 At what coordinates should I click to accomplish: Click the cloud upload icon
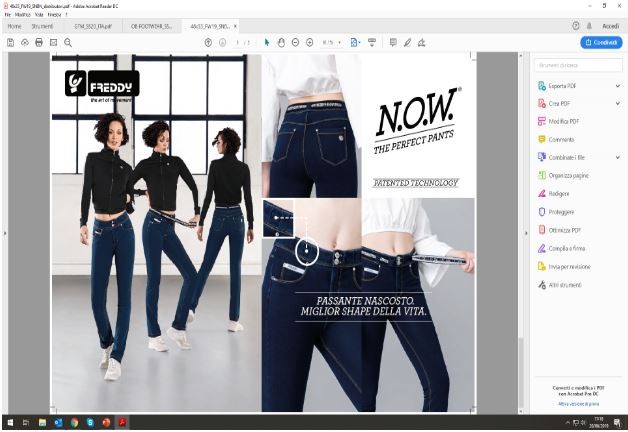click(x=25, y=42)
